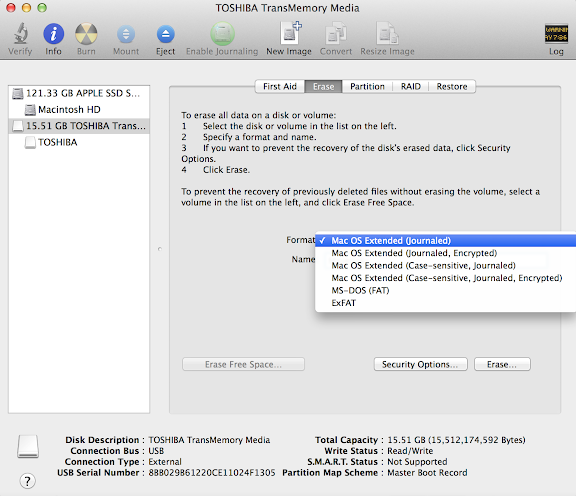Eject the disk using Eject icon
The image size is (576, 496).
(166, 34)
